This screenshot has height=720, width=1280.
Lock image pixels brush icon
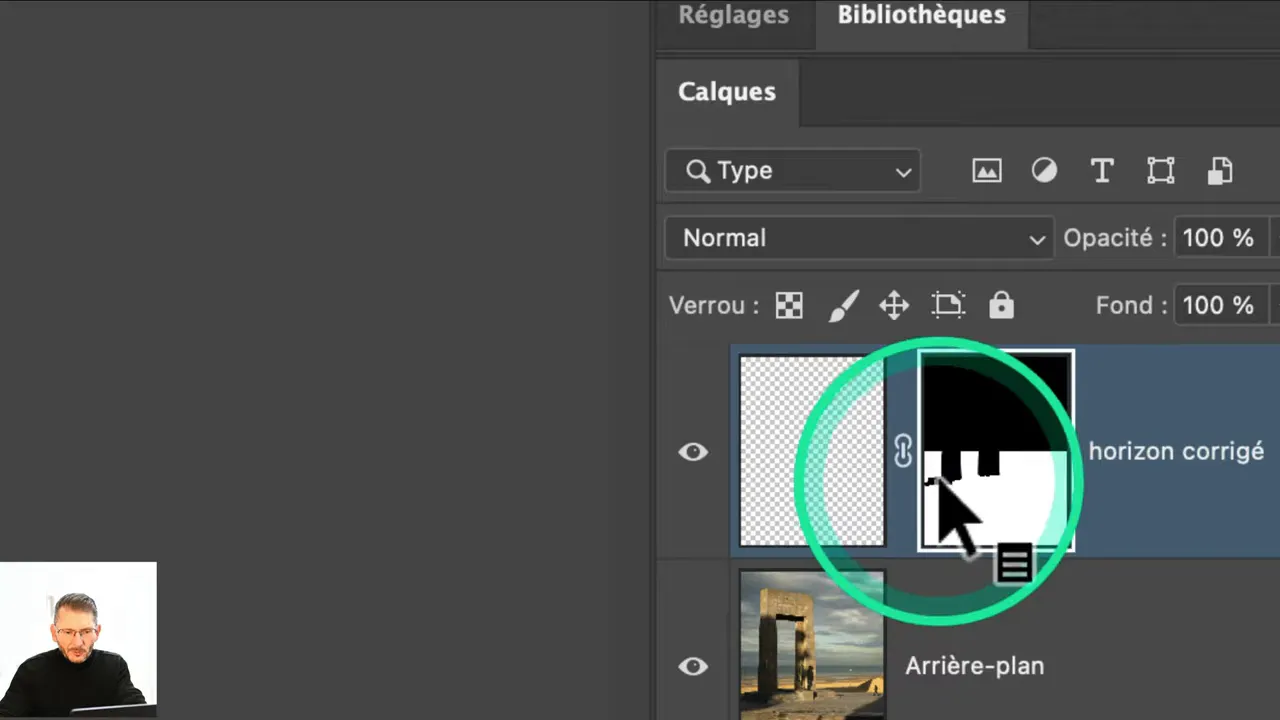point(843,306)
